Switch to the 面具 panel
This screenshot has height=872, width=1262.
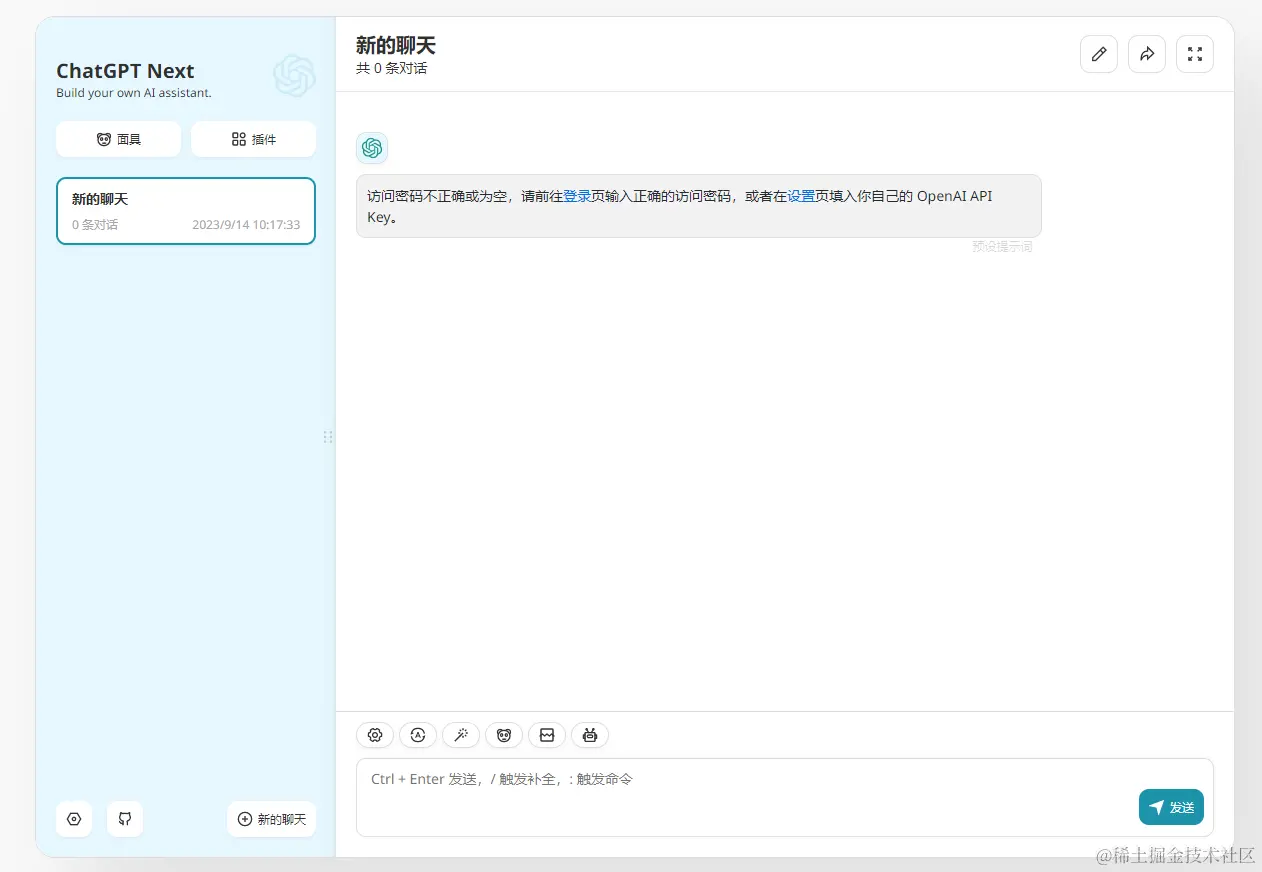click(118, 139)
